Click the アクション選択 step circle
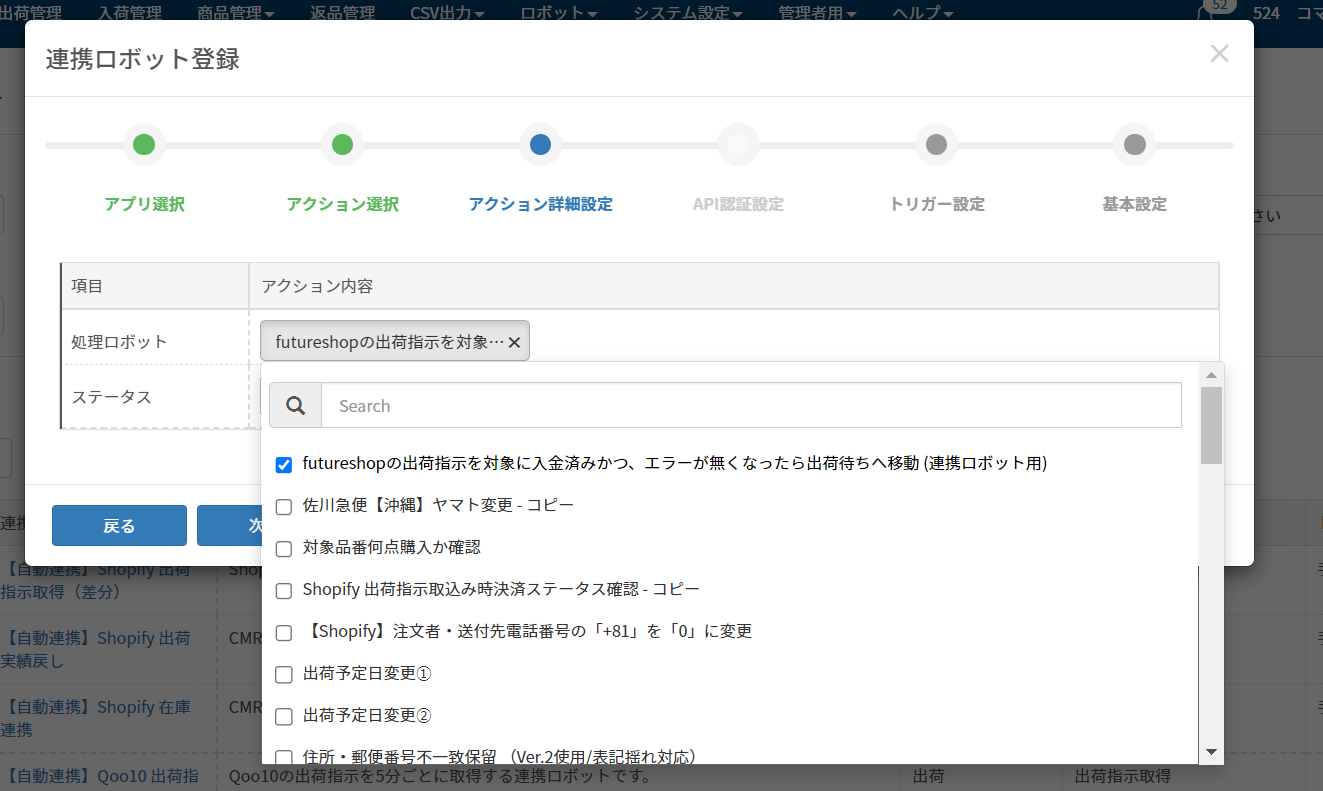 342,145
